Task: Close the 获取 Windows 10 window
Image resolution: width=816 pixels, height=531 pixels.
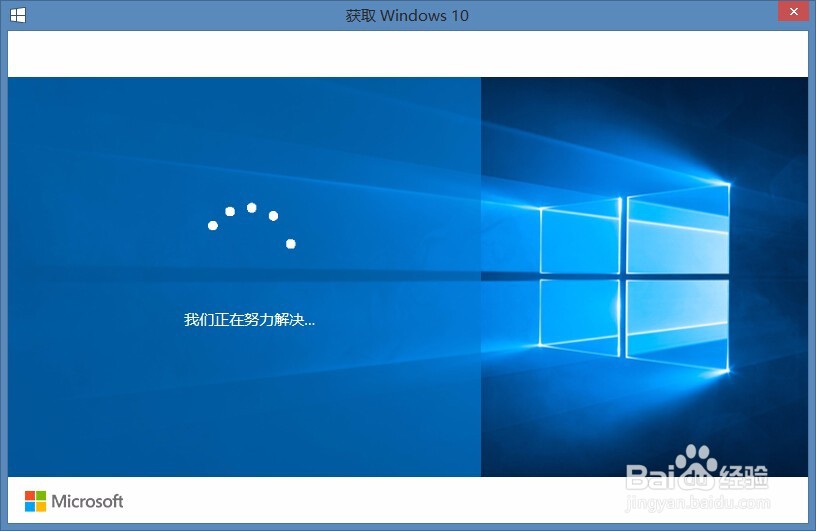Action: pyautogui.click(x=793, y=11)
